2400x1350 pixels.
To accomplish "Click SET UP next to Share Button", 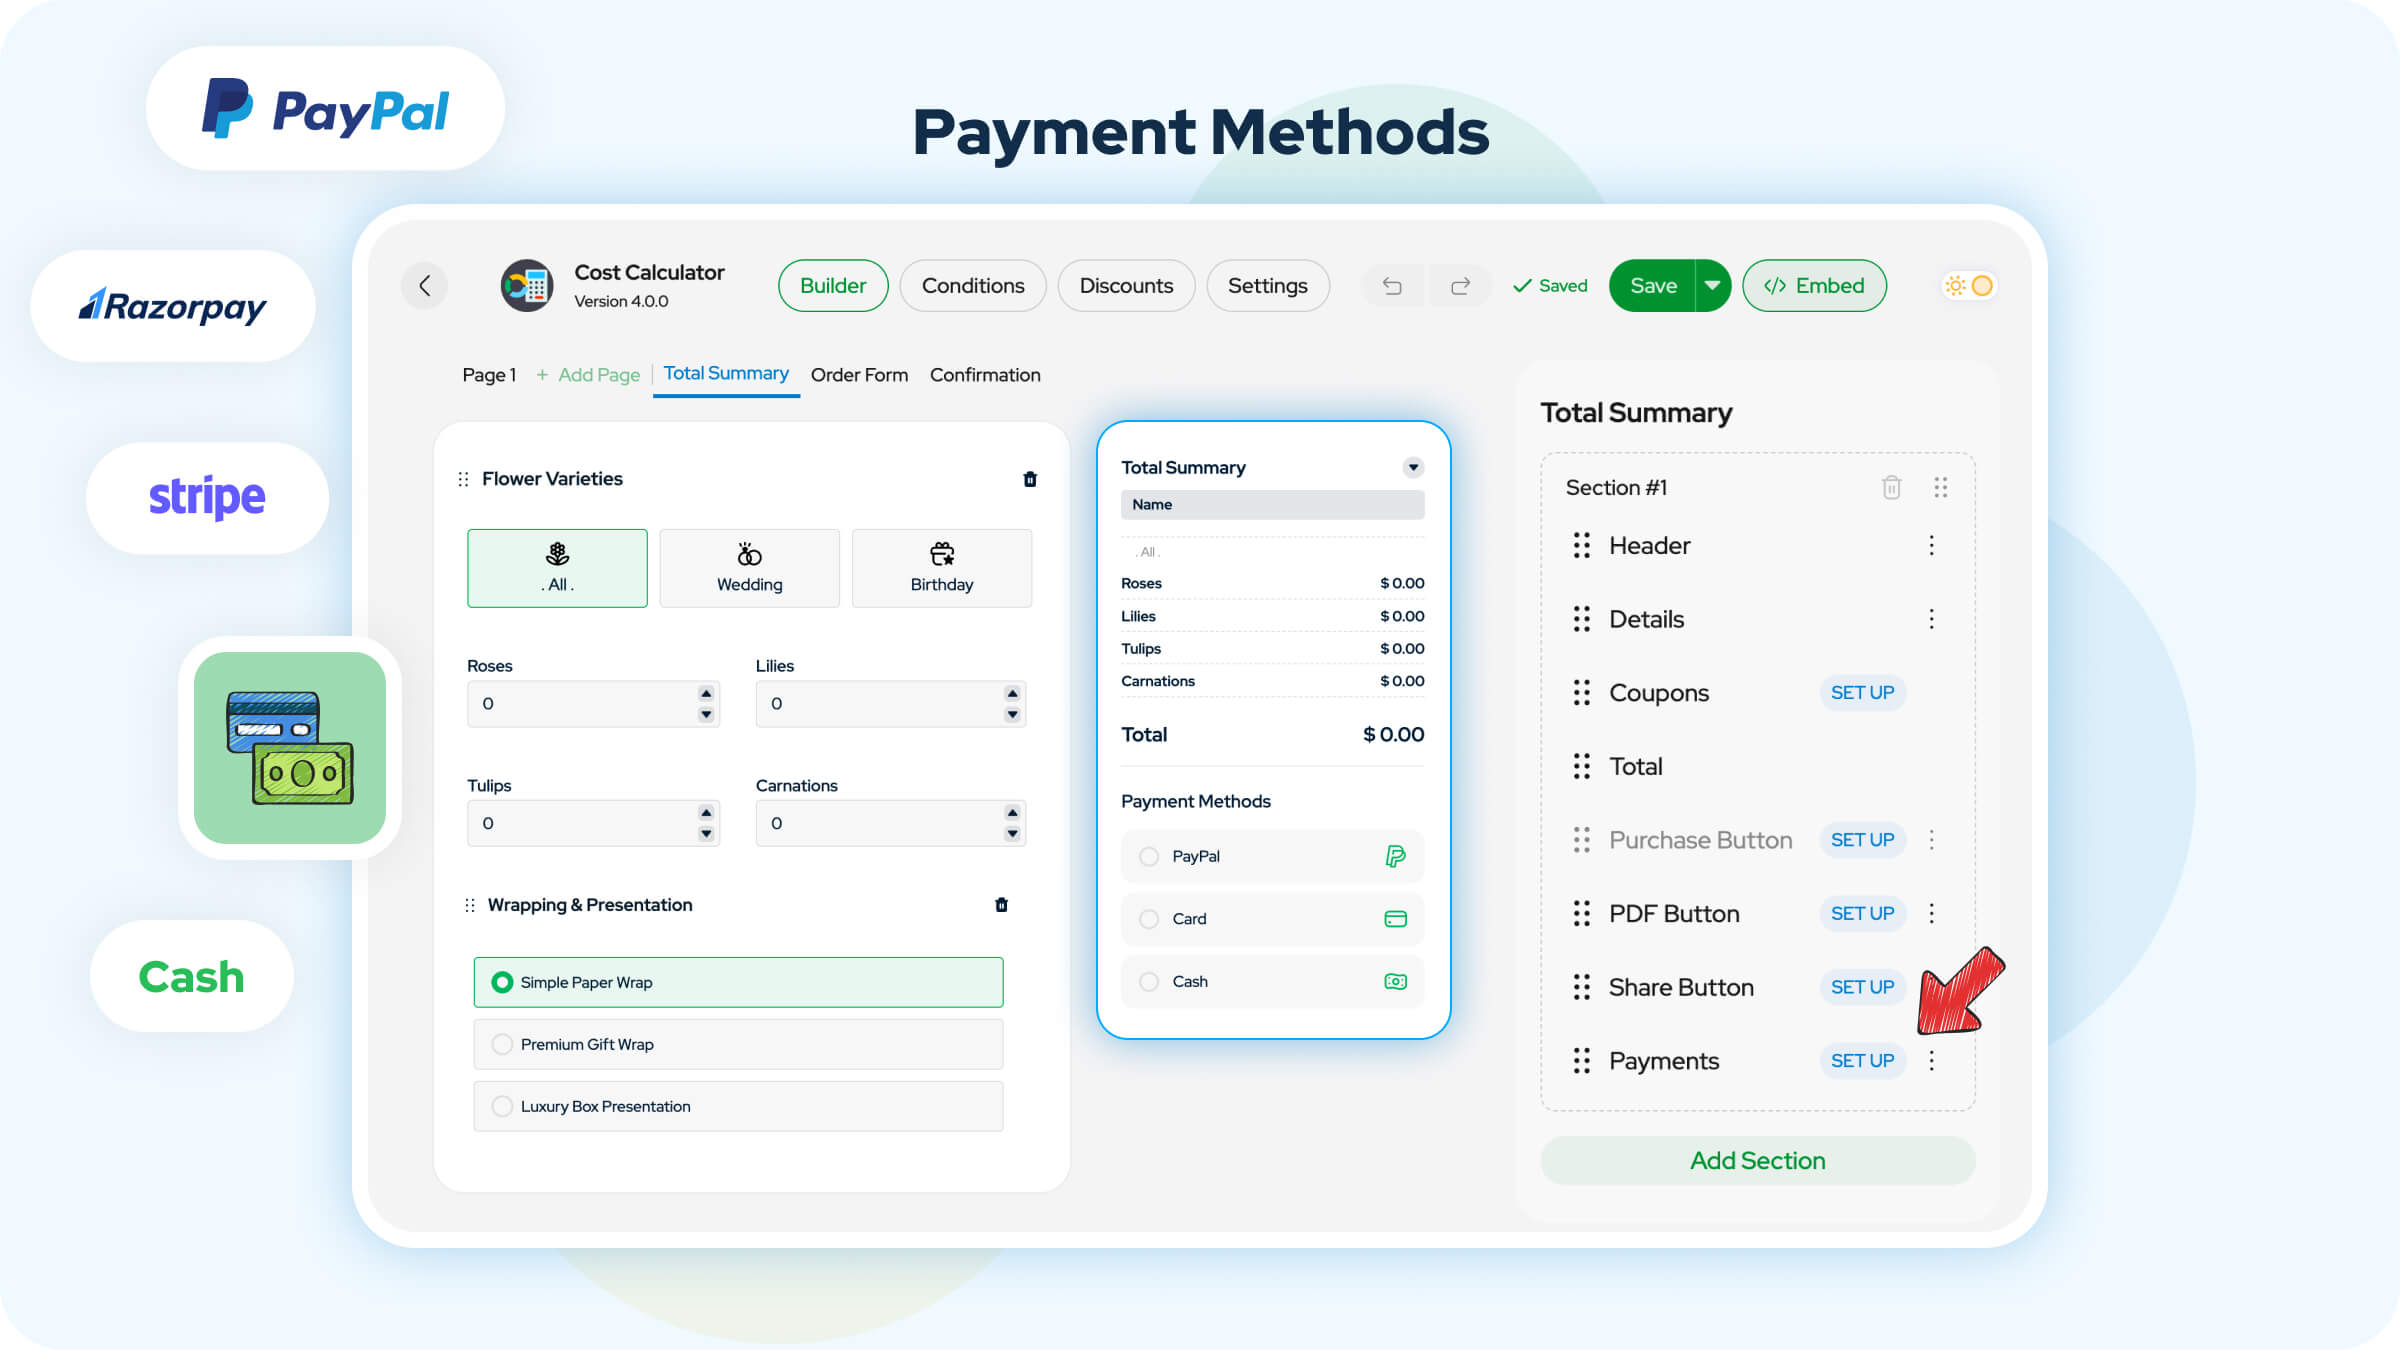I will point(1862,987).
